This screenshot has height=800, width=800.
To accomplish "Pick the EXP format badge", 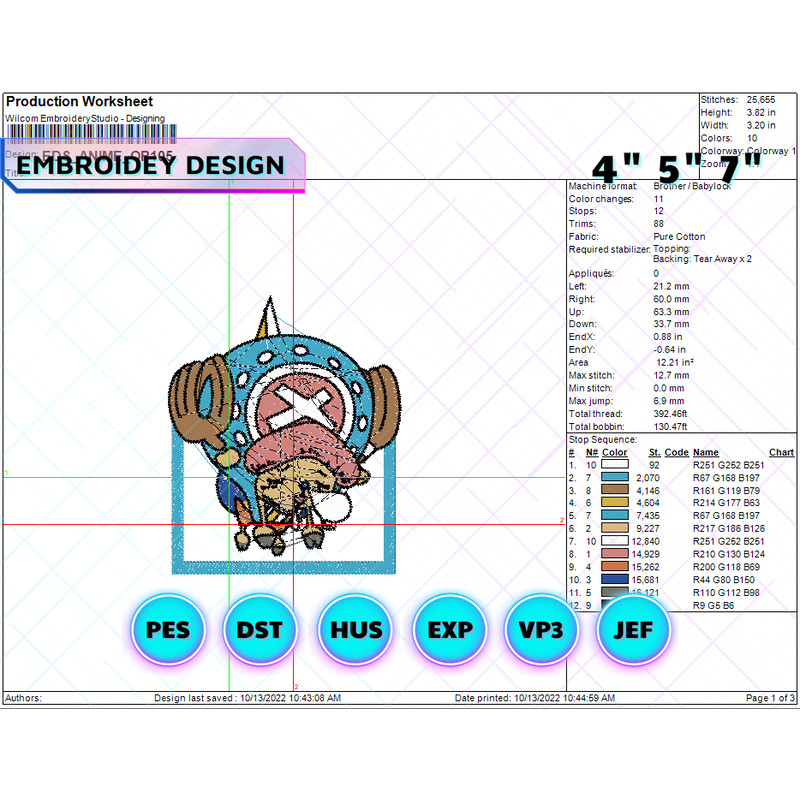I will pyautogui.click(x=450, y=630).
